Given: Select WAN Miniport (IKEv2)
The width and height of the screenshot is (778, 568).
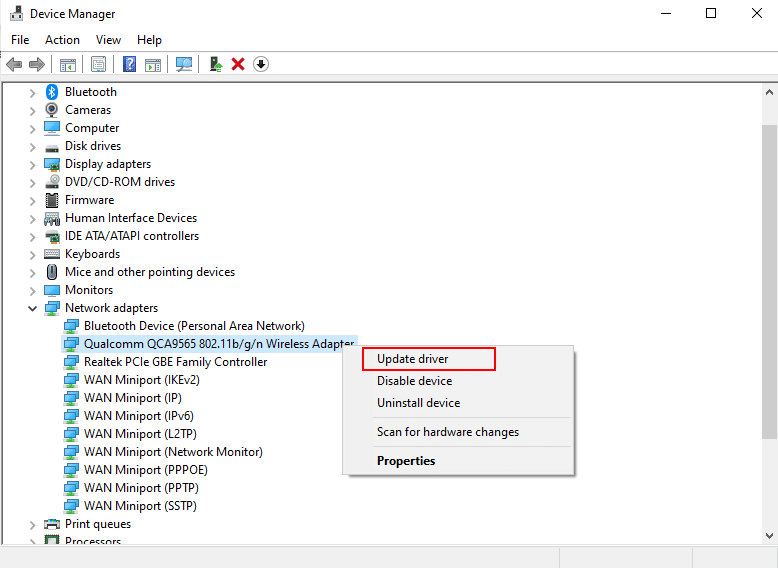Looking at the screenshot, I should (141, 380).
